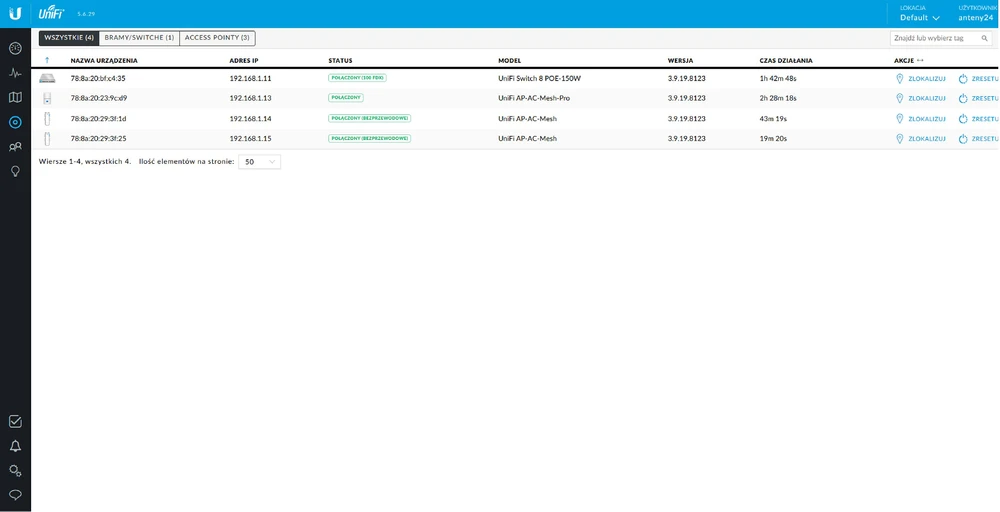This screenshot has height=512, width=1000.
Task: Click Zlokalizuj for the UniFi Switch 8 POE-150W
Action: point(920,78)
